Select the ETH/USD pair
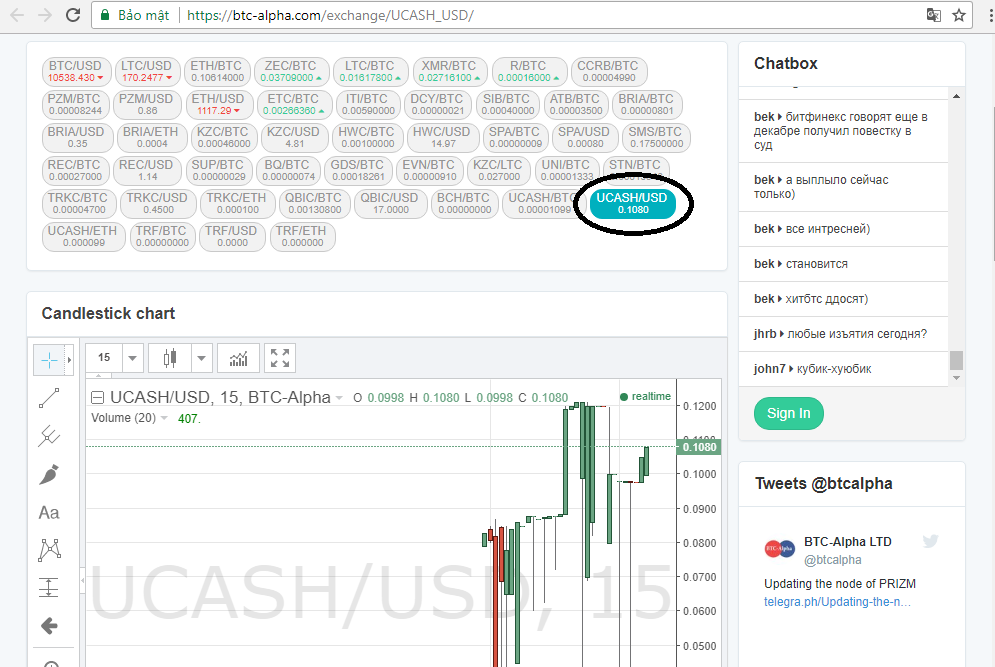995x667 pixels. tap(219, 104)
